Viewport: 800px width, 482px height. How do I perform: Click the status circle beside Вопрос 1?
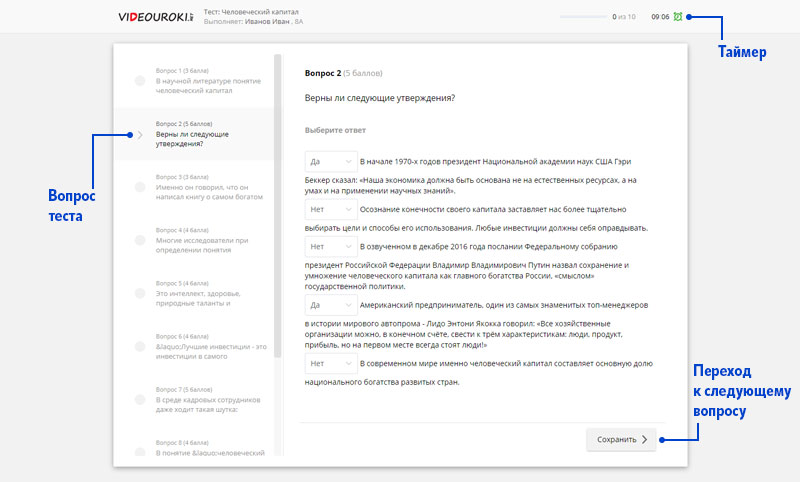(x=140, y=81)
